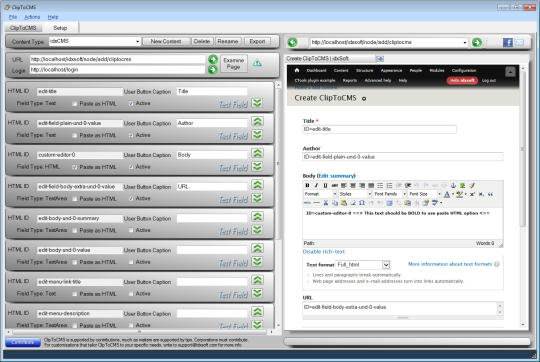
Task: Open the text color picker arrow
Action: point(452,194)
